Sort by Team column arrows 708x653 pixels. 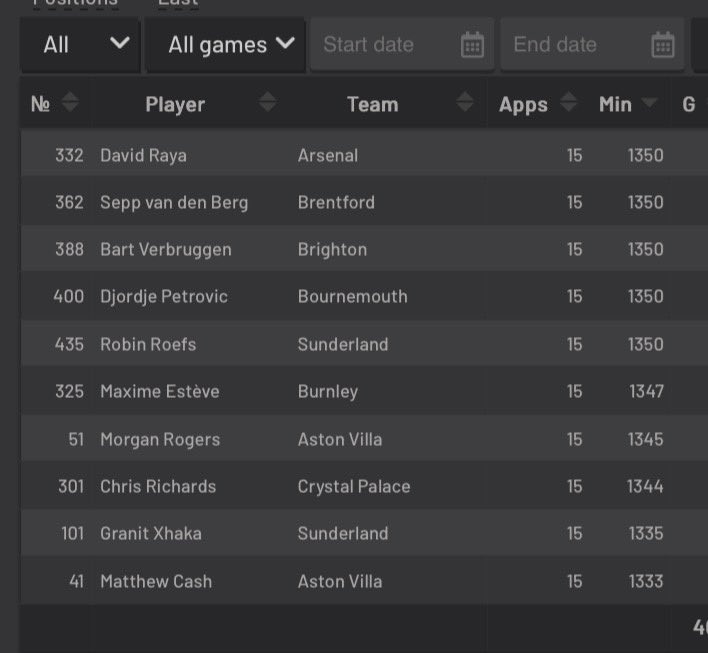pyautogui.click(x=465, y=102)
